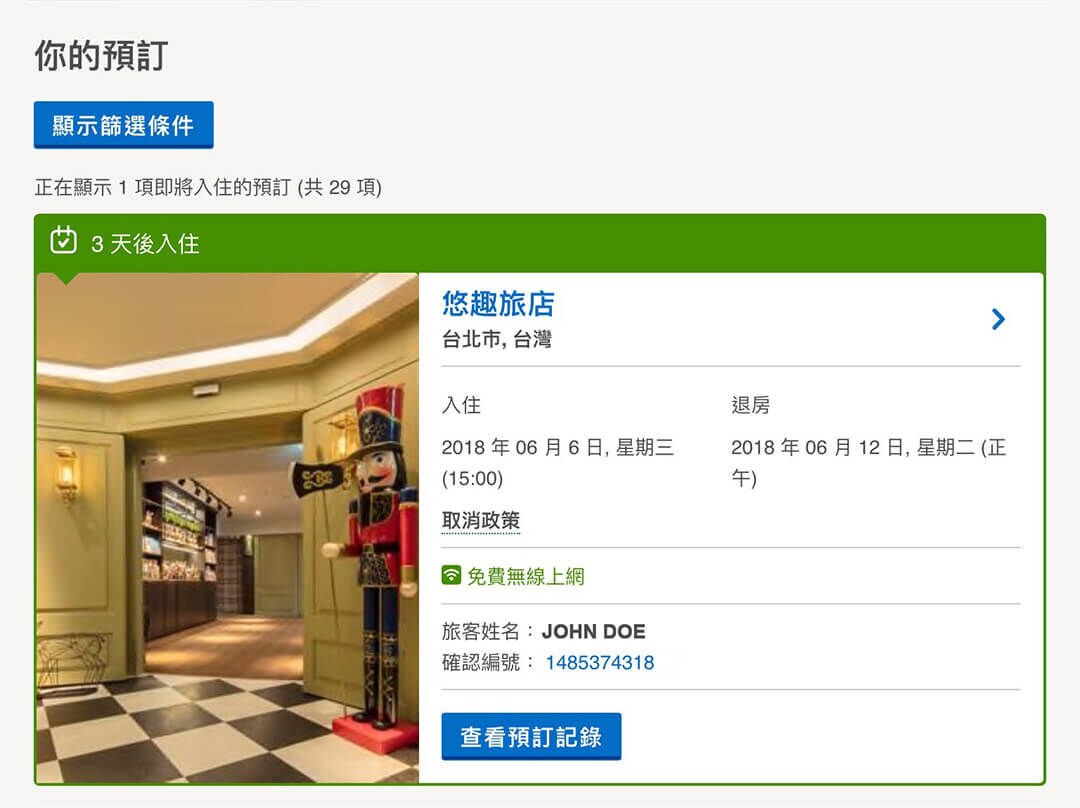This screenshot has height=808, width=1080.
Task: Click the calendar check icon in green banner
Action: [63, 240]
